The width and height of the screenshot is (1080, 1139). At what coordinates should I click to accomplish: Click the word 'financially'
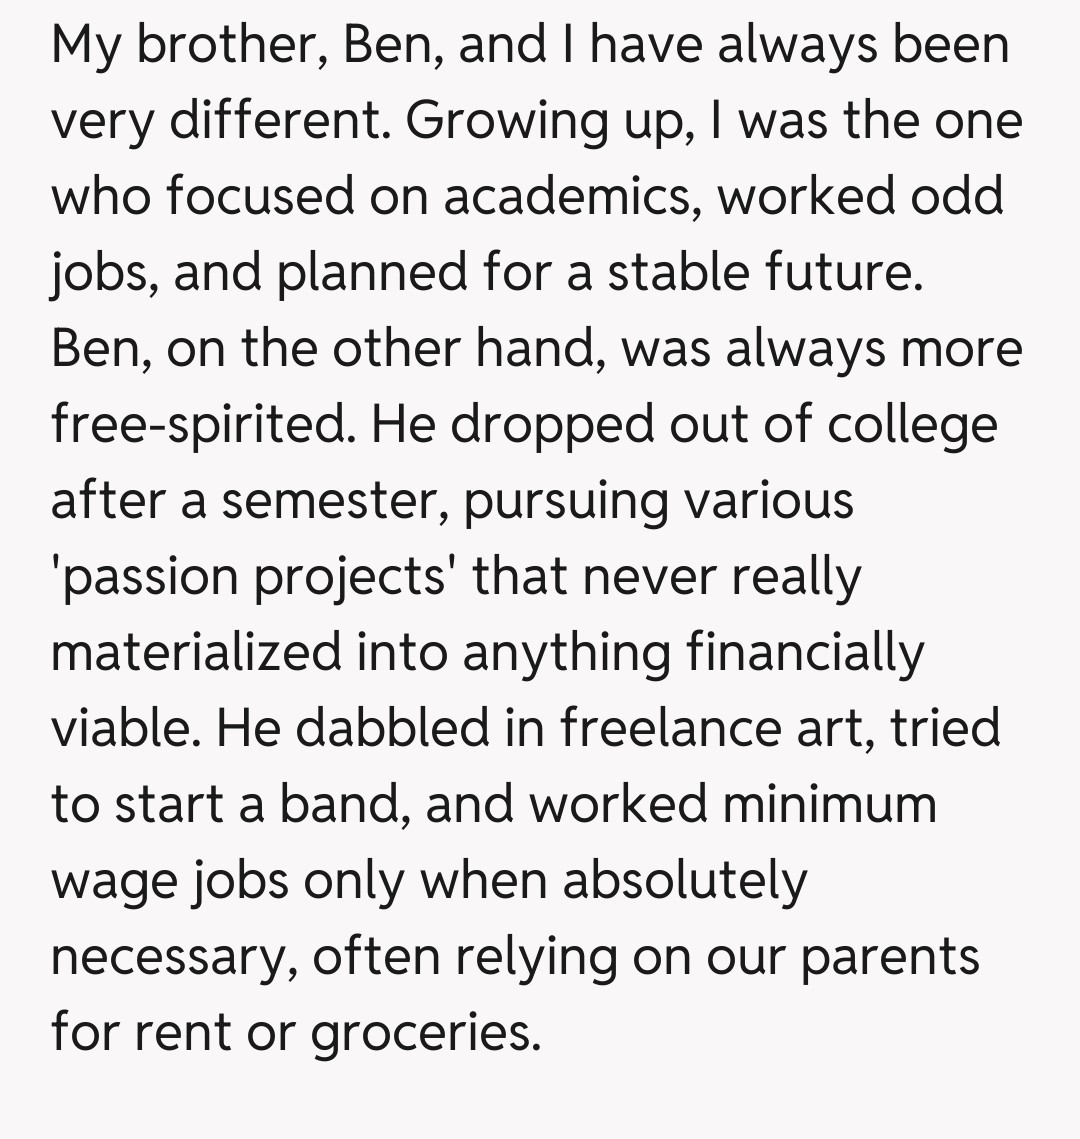[806, 653]
